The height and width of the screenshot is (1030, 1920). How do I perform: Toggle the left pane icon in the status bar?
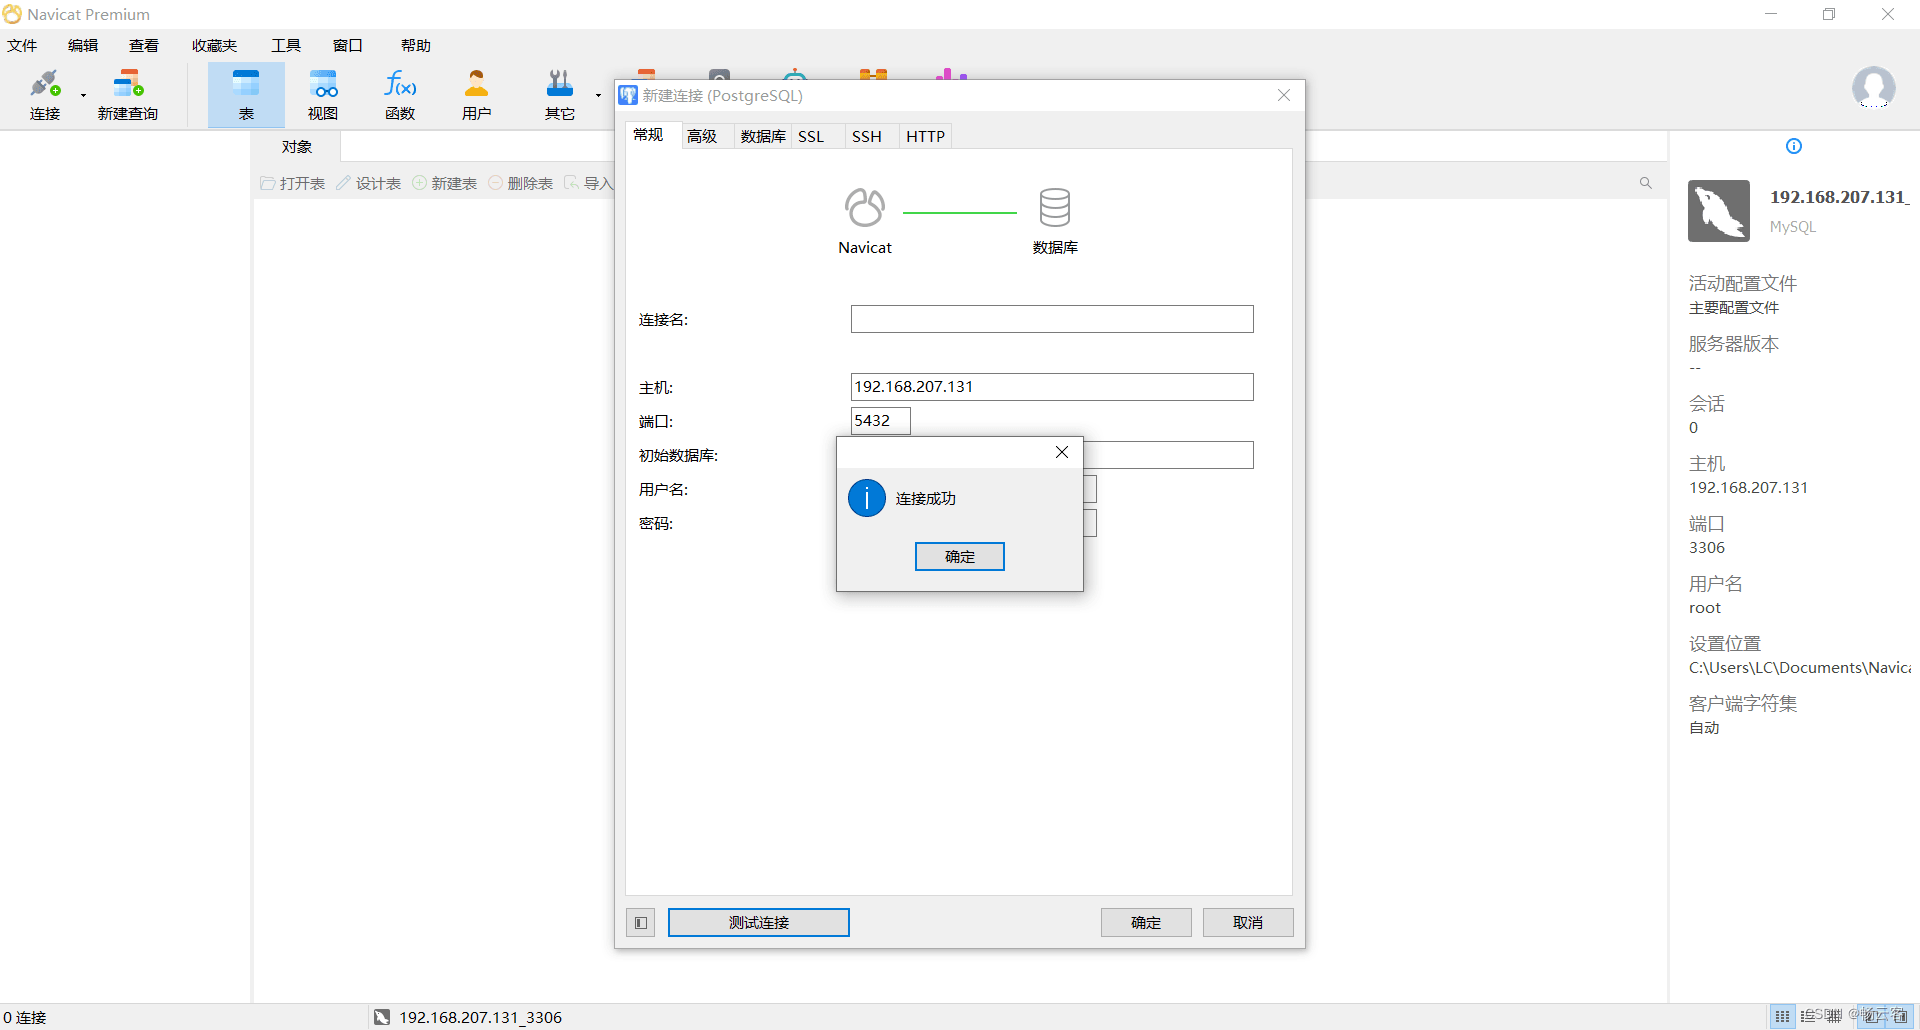(x=1871, y=1017)
